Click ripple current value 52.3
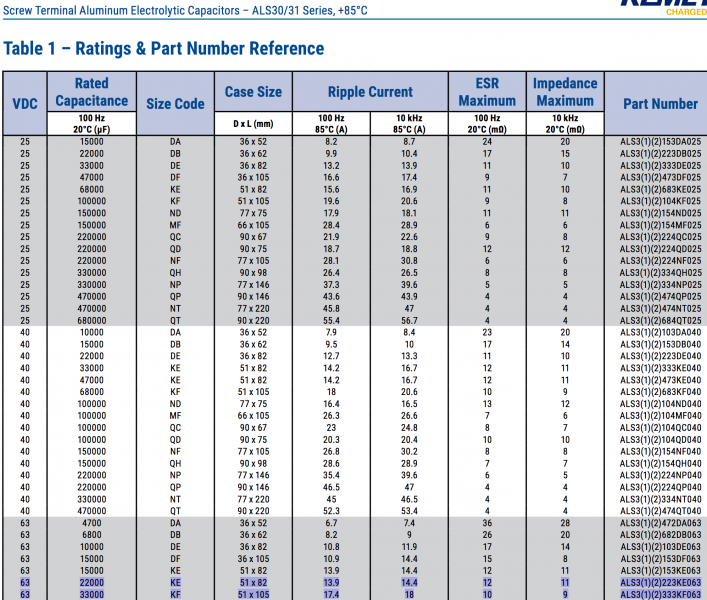This screenshot has width=707, height=600. 331,511
